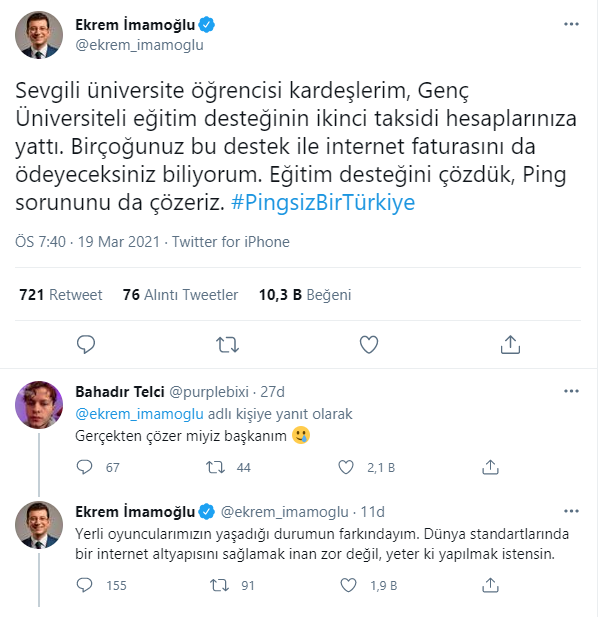Retweet the main tweet
Screen dimensions: 604x617
point(227,345)
